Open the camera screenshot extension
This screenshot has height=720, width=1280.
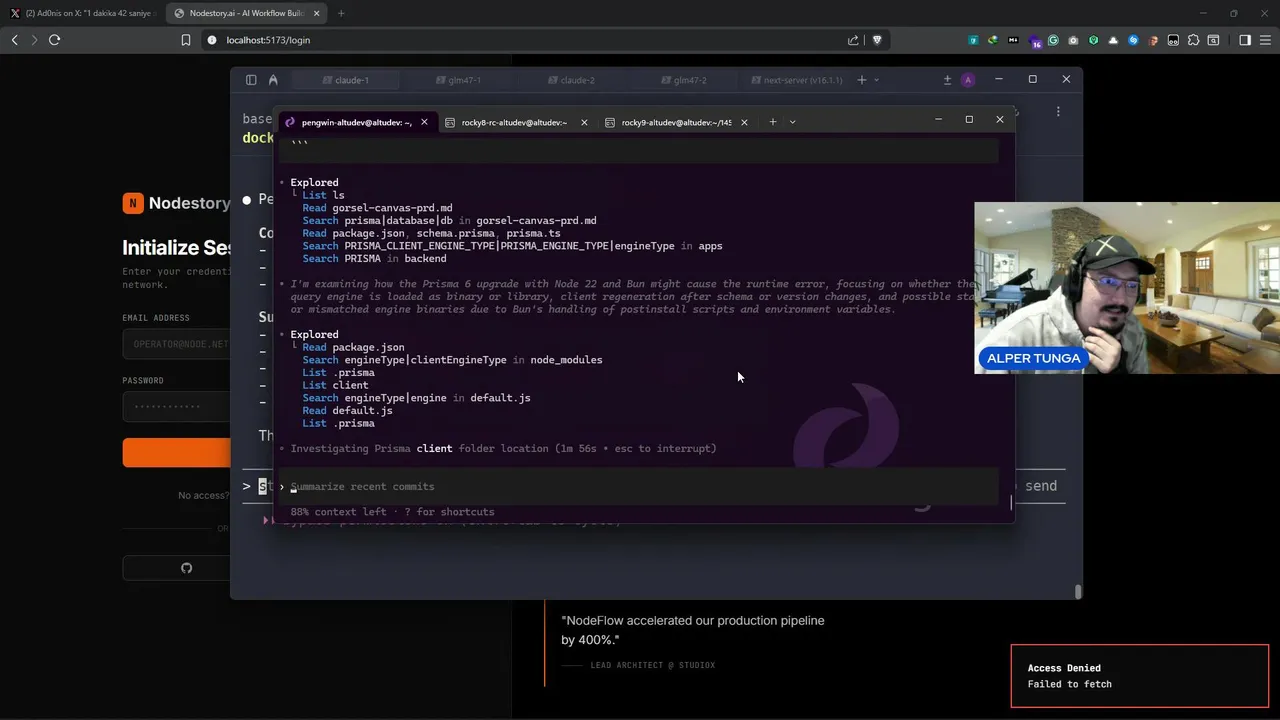pyautogui.click(x=1073, y=40)
